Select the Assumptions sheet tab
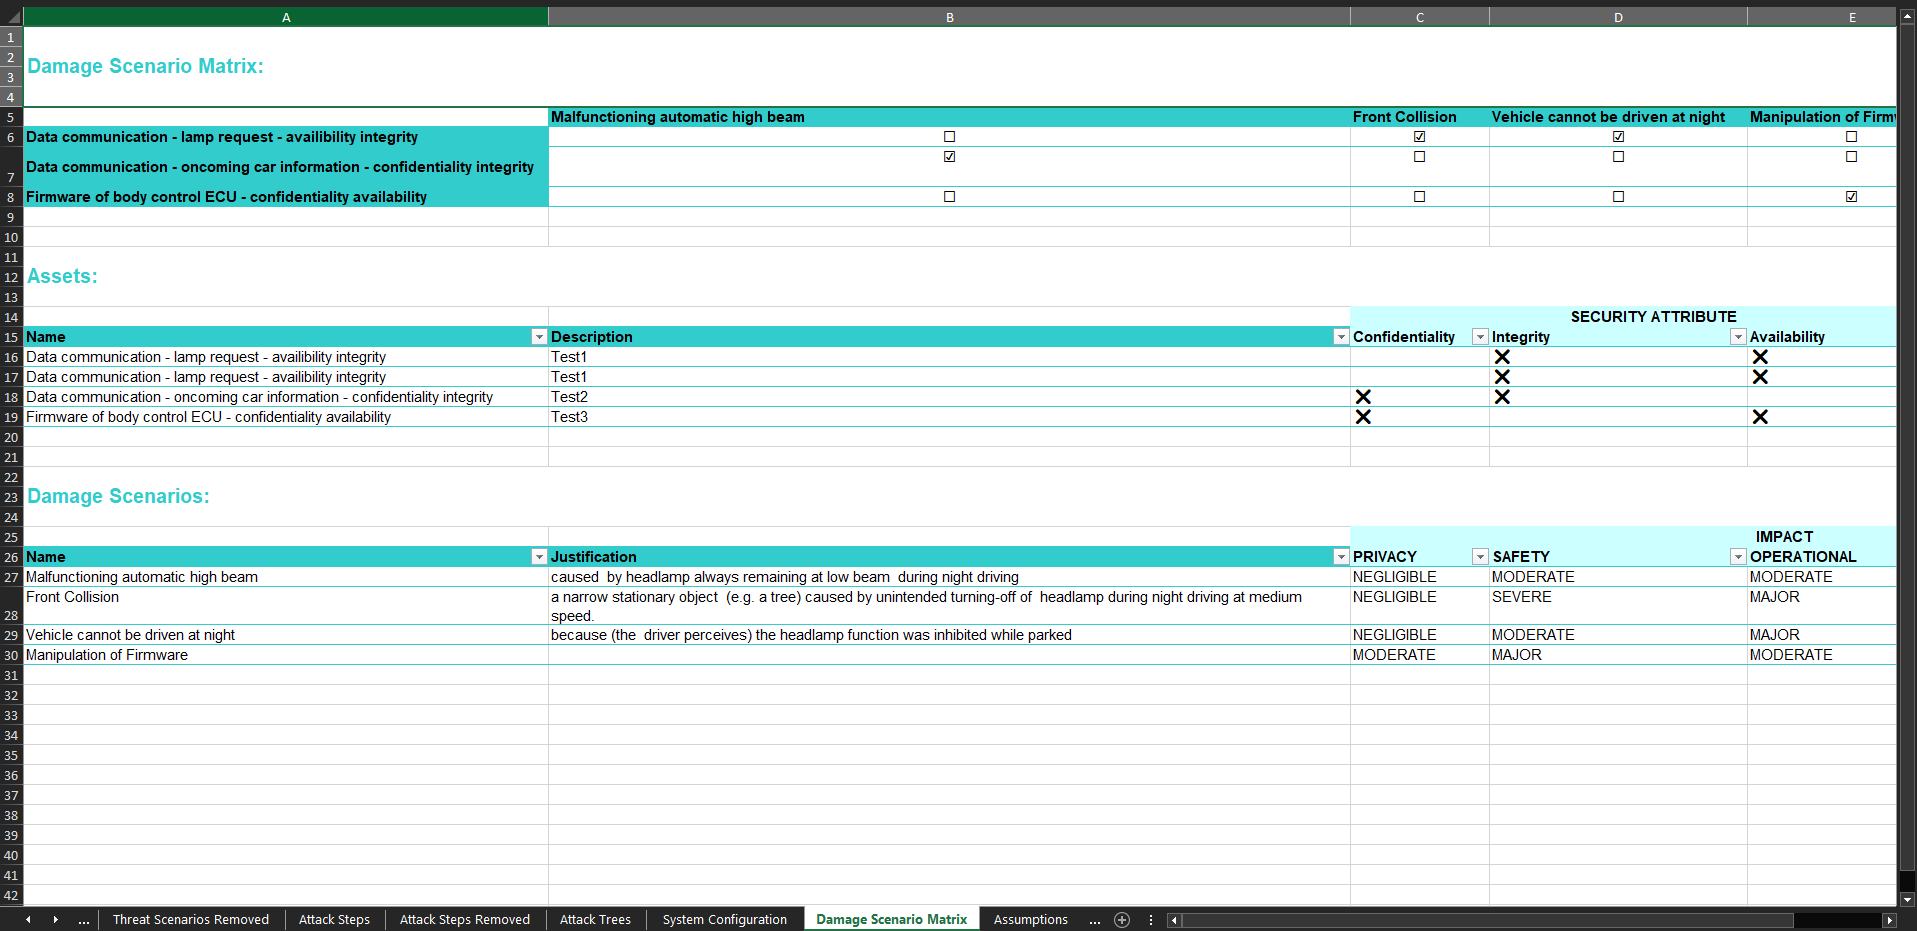This screenshot has width=1917, height=931. point(1030,920)
